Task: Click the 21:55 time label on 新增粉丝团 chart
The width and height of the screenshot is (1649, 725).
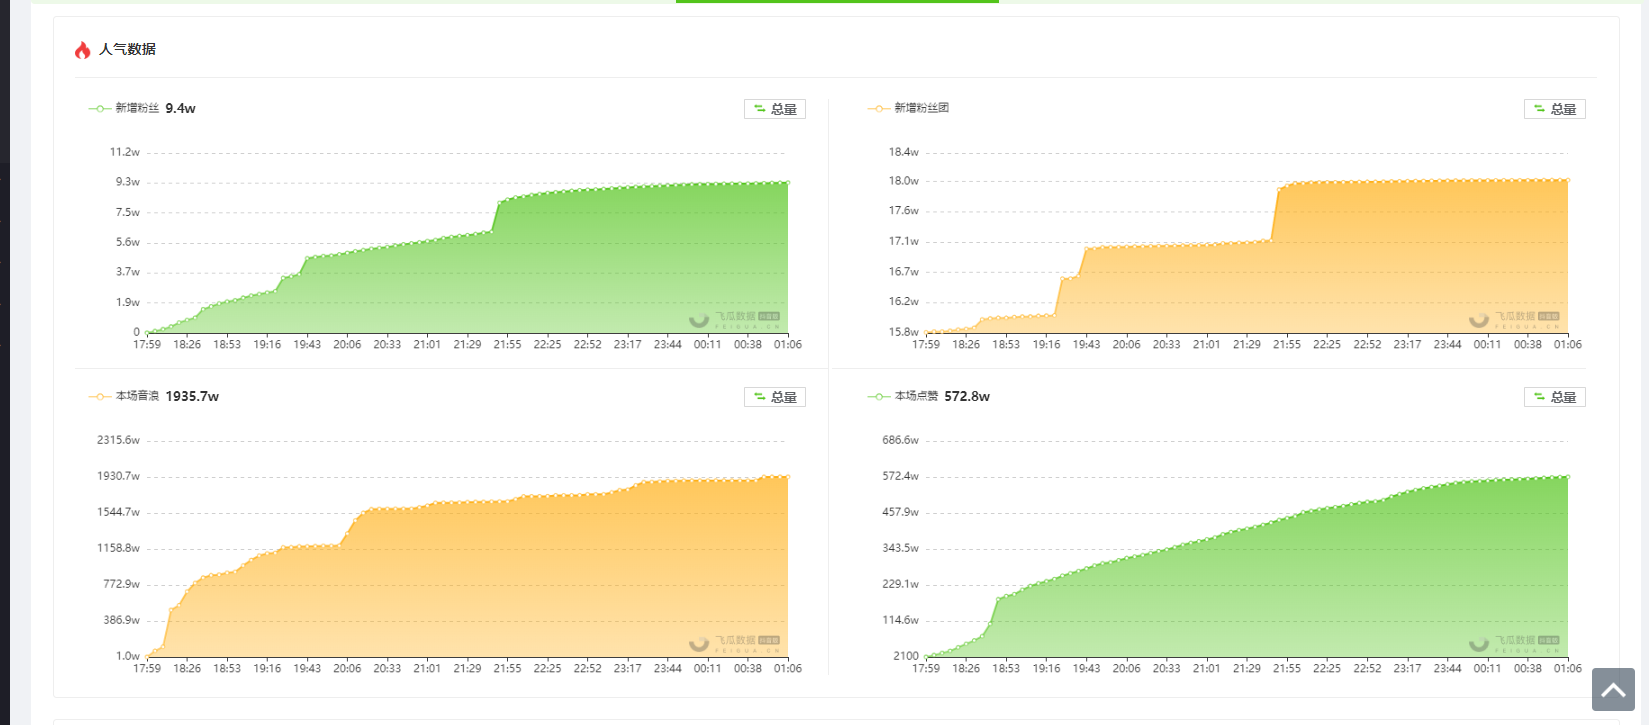Action: (1287, 344)
